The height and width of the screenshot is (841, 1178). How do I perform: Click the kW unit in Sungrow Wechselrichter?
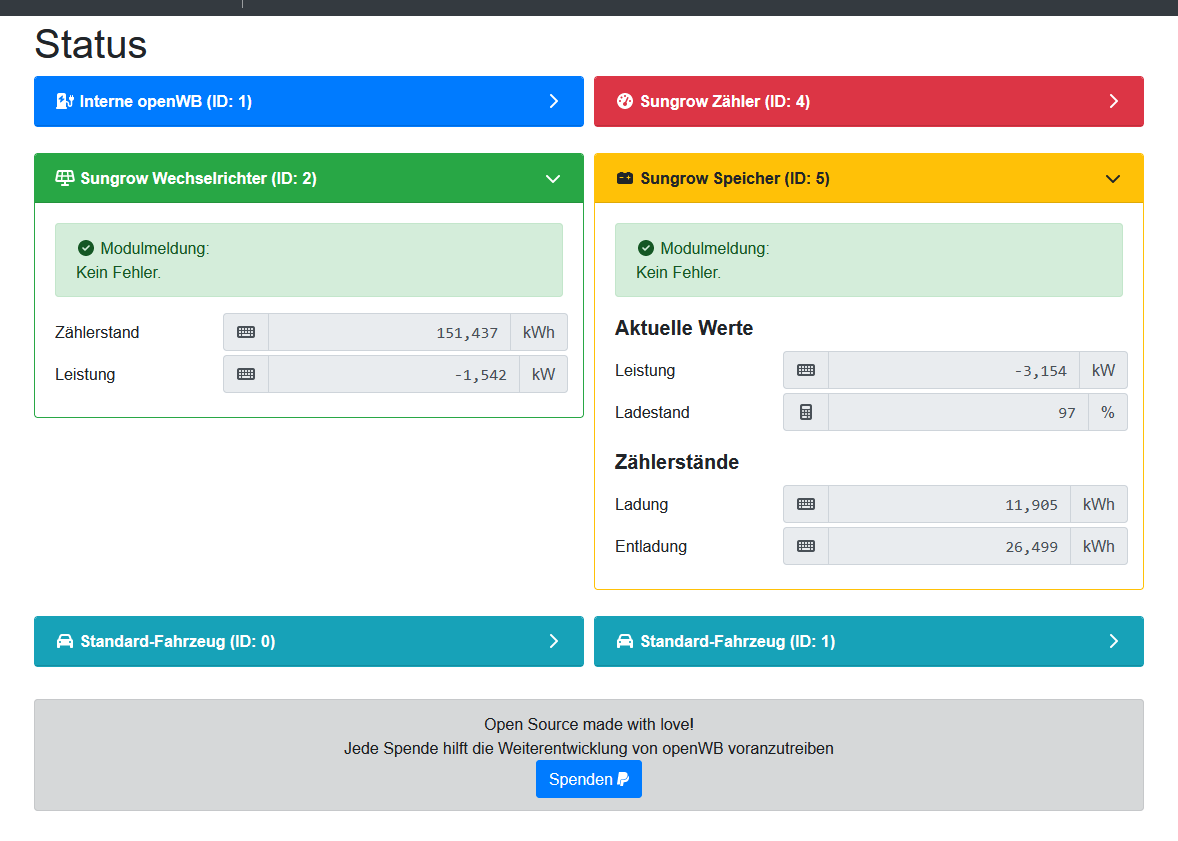(x=543, y=374)
